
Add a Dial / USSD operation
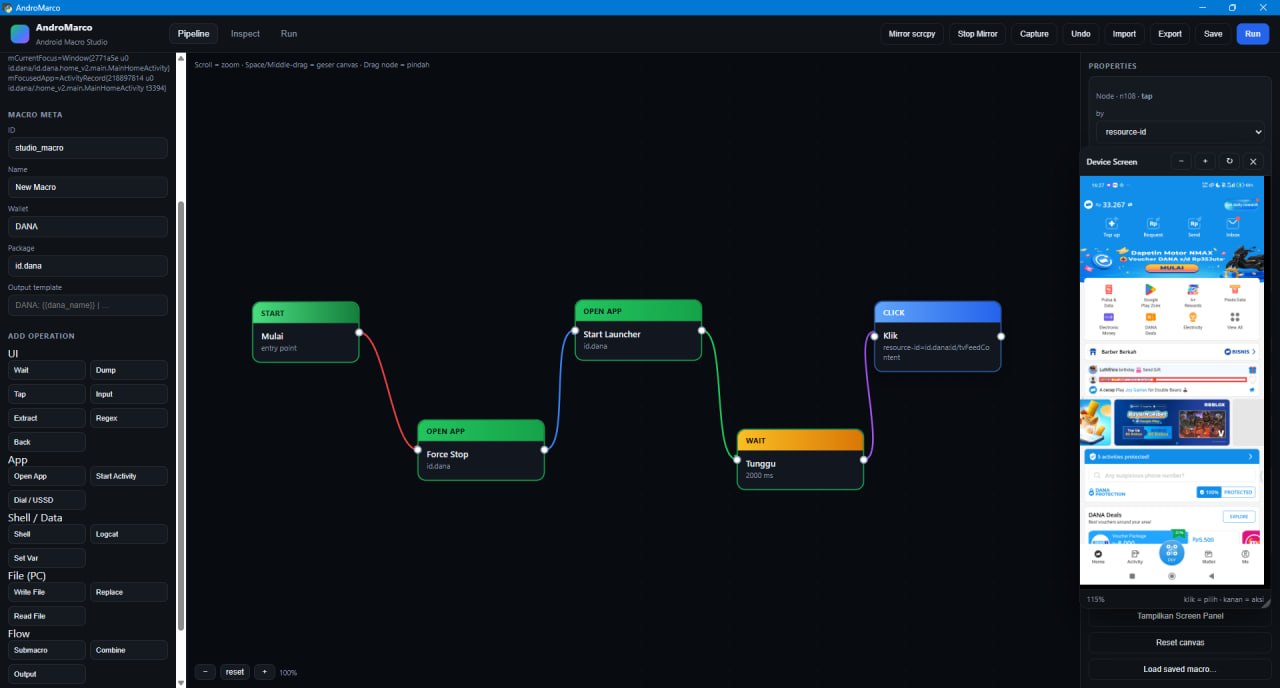click(47, 500)
